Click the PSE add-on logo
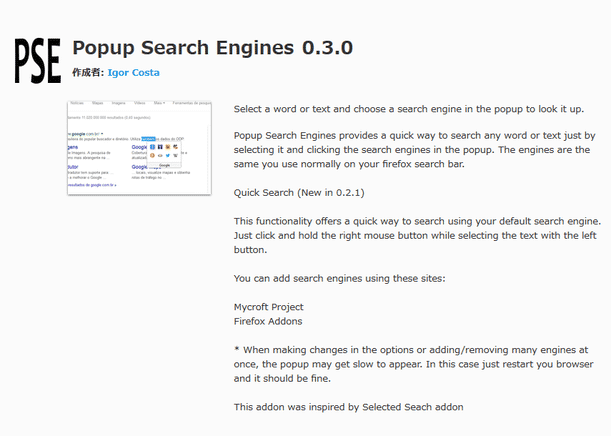 [38, 61]
